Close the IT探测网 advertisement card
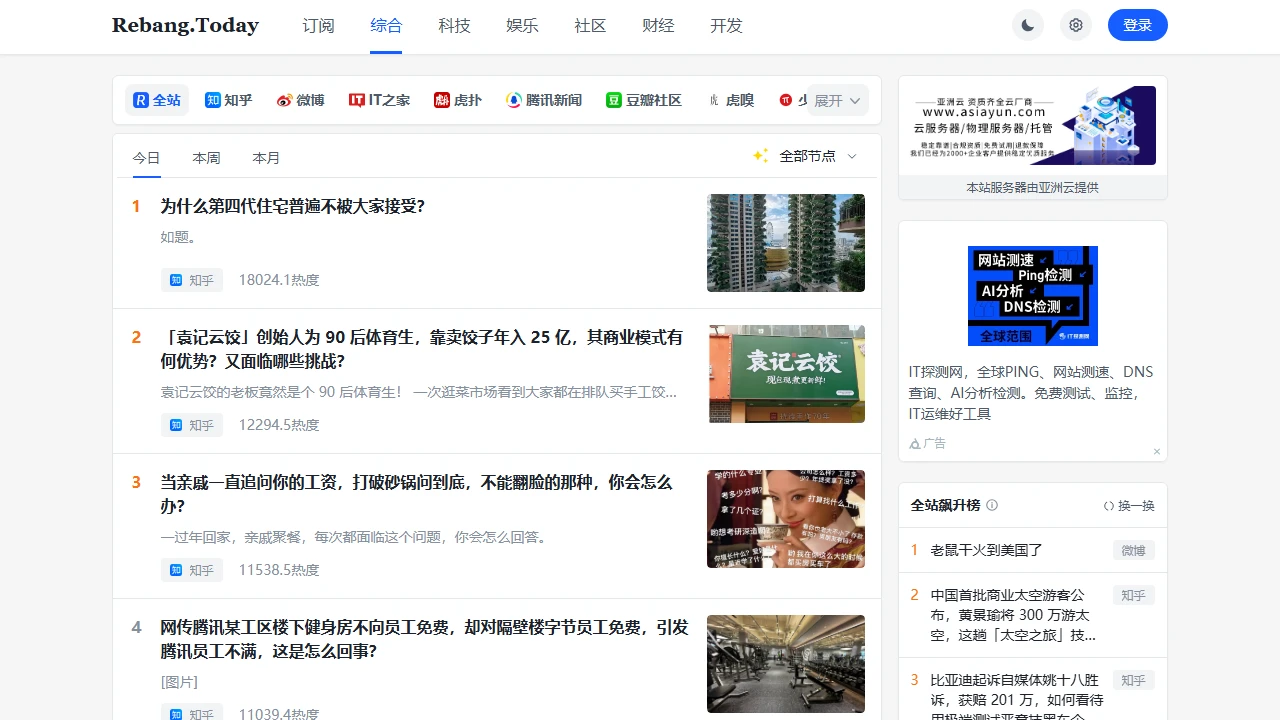This screenshot has height=720, width=1280. (1157, 451)
